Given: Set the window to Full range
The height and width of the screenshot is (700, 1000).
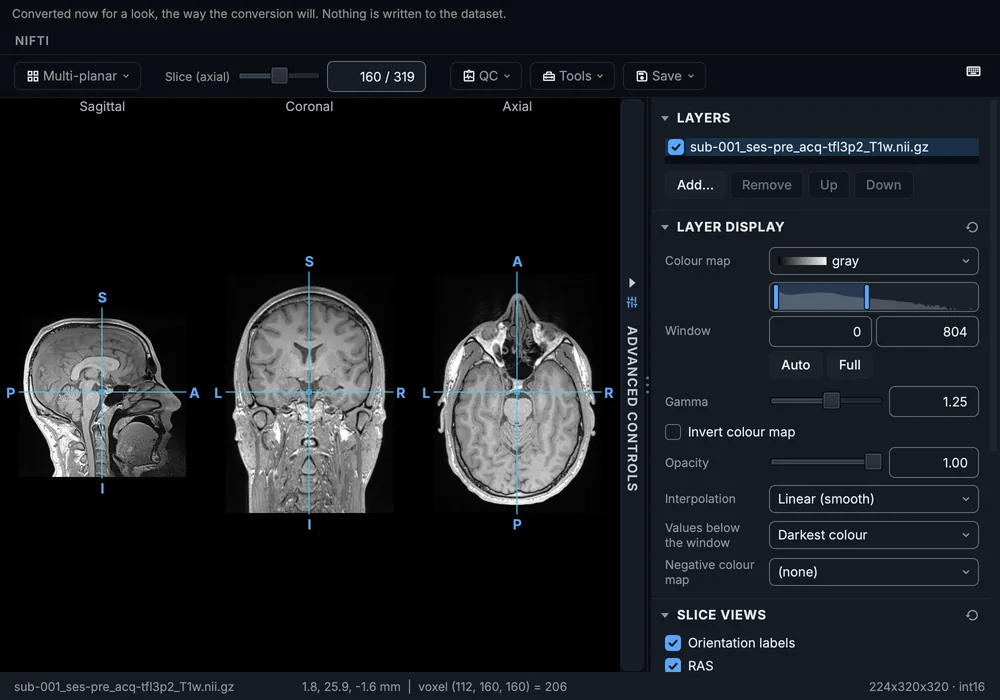Looking at the screenshot, I should tap(849, 365).
